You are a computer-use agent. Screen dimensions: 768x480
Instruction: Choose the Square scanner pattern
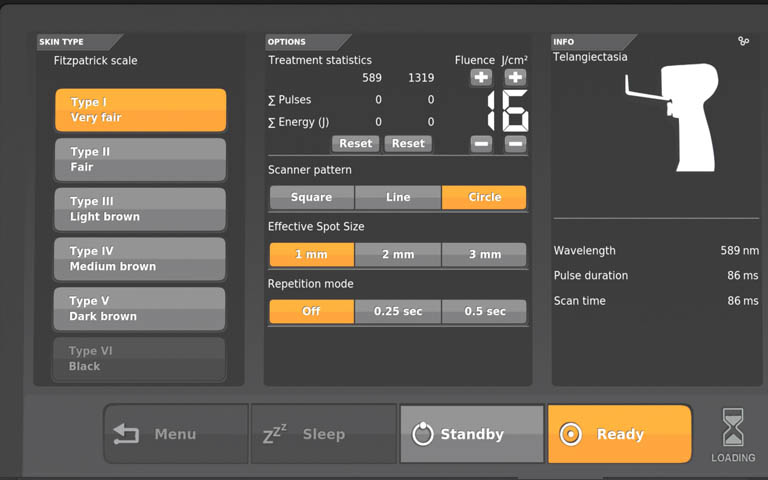click(x=311, y=197)
